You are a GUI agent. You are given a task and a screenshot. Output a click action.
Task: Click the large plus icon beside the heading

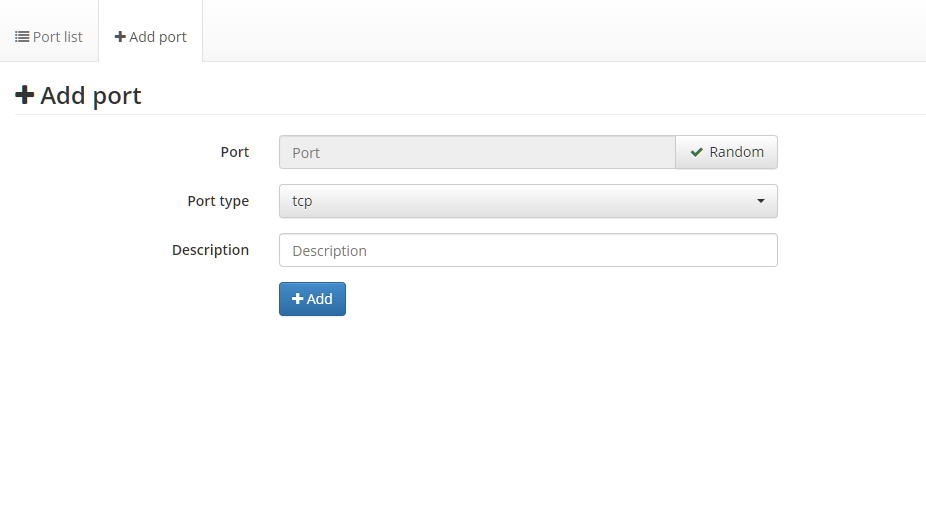click(x=25, y=95)
